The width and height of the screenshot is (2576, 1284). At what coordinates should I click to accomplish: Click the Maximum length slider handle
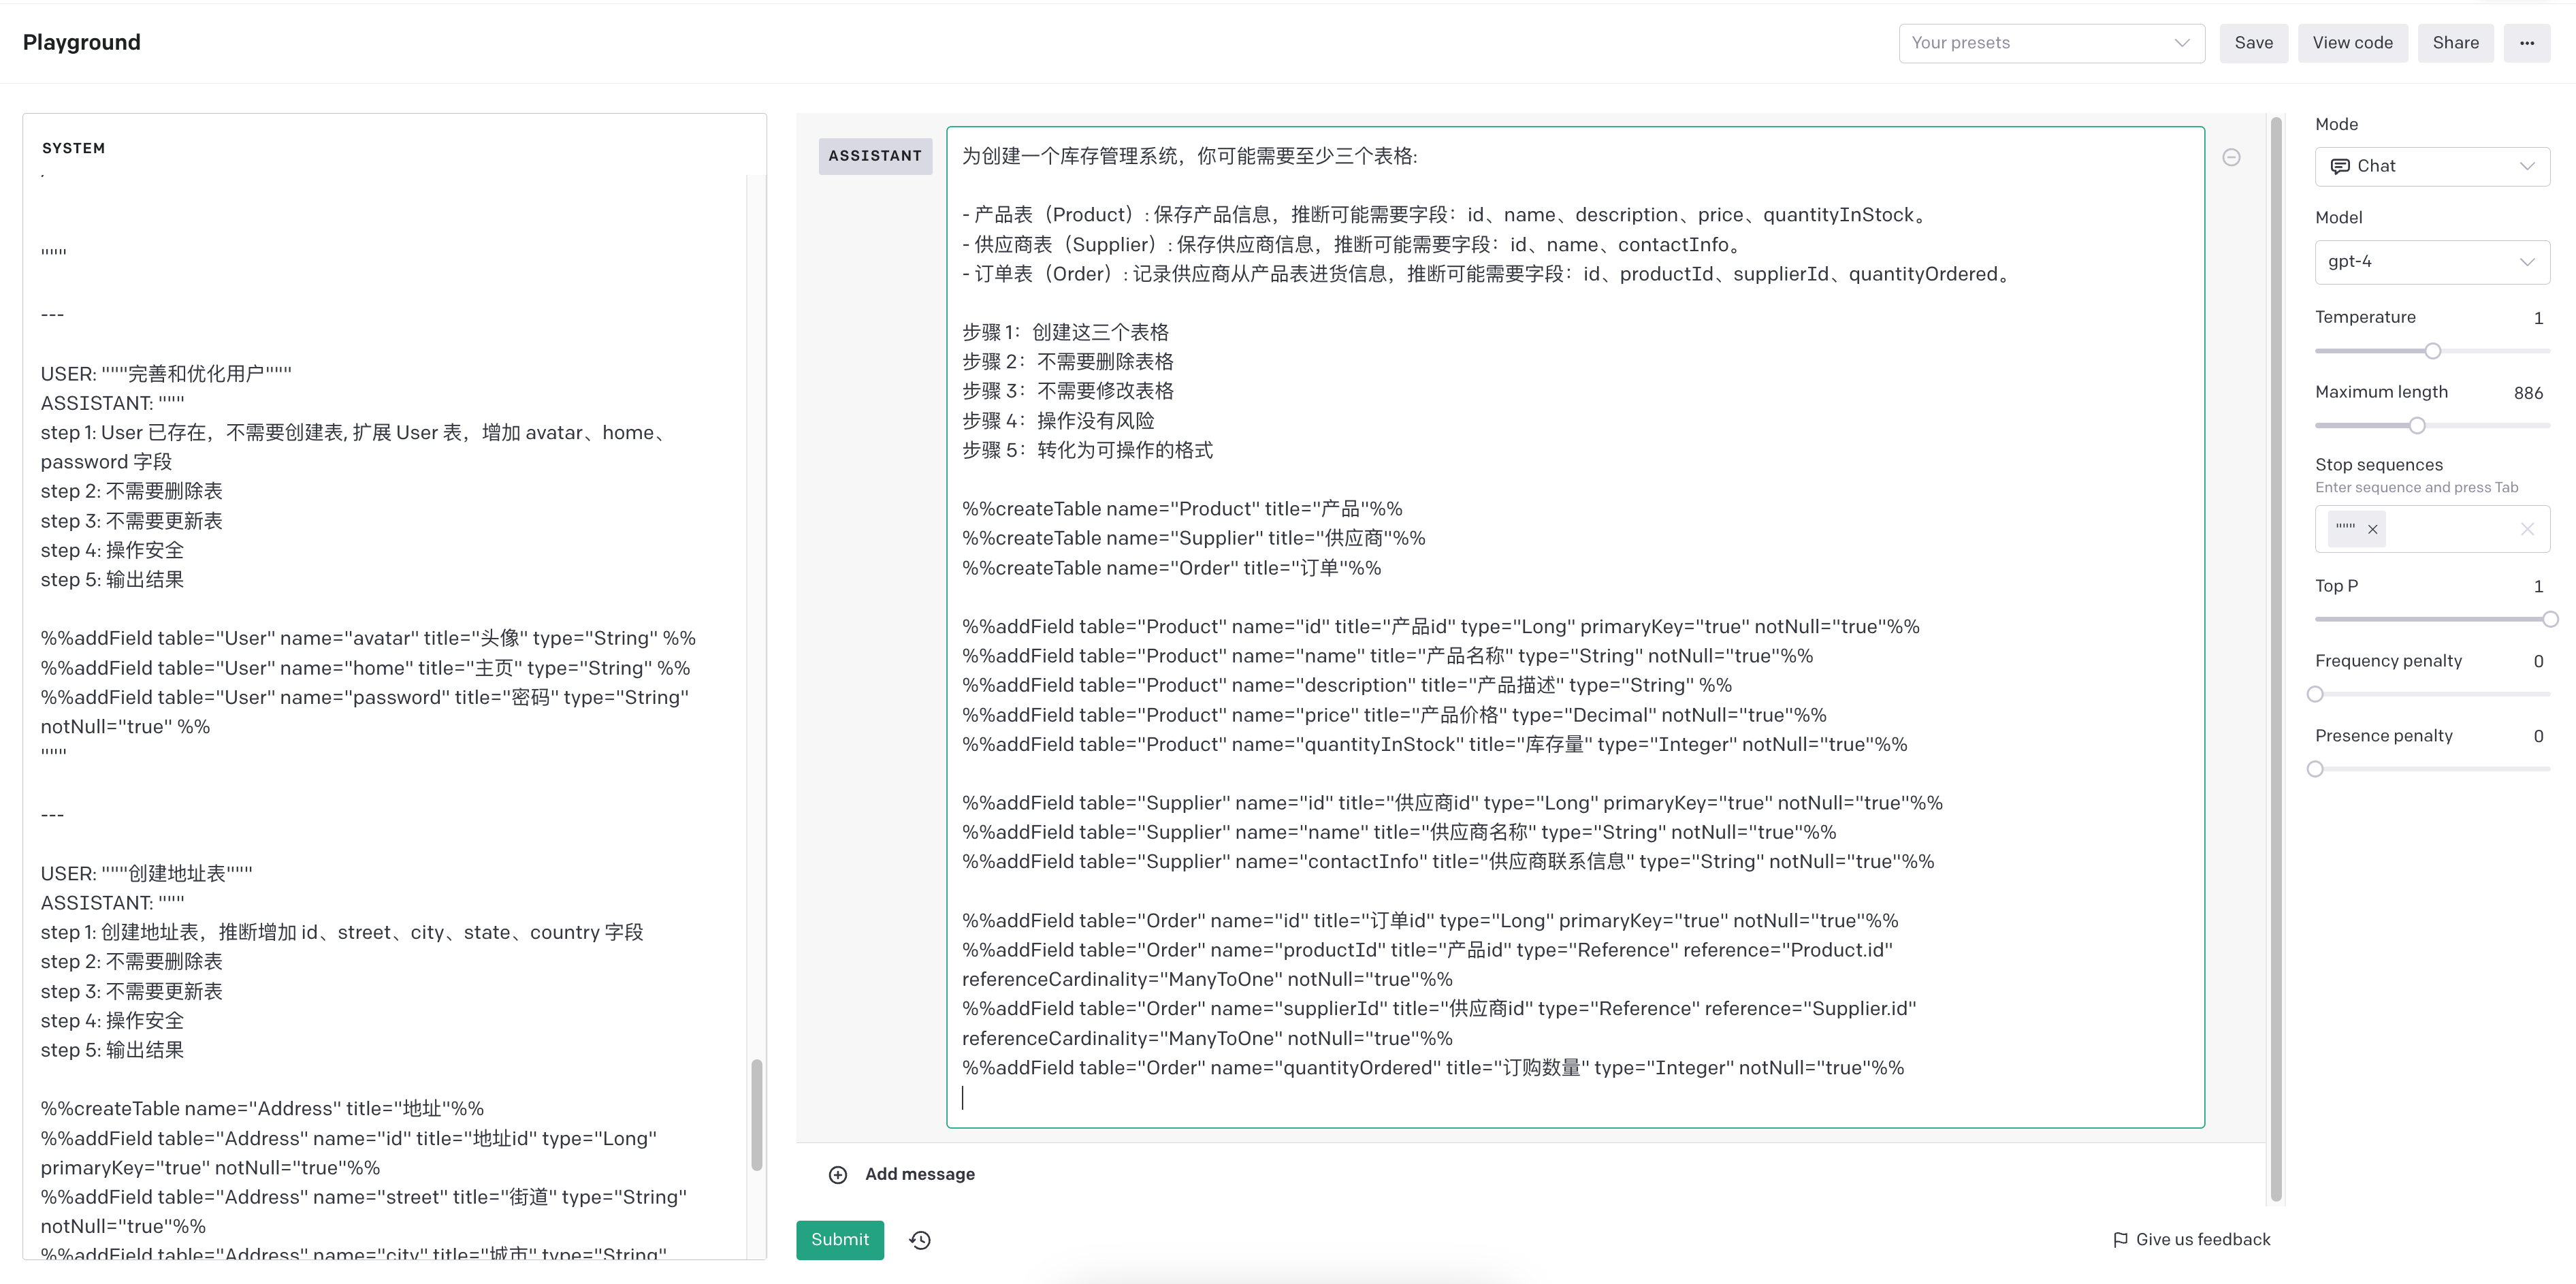pyautogui.click(x=2417, y=425)
